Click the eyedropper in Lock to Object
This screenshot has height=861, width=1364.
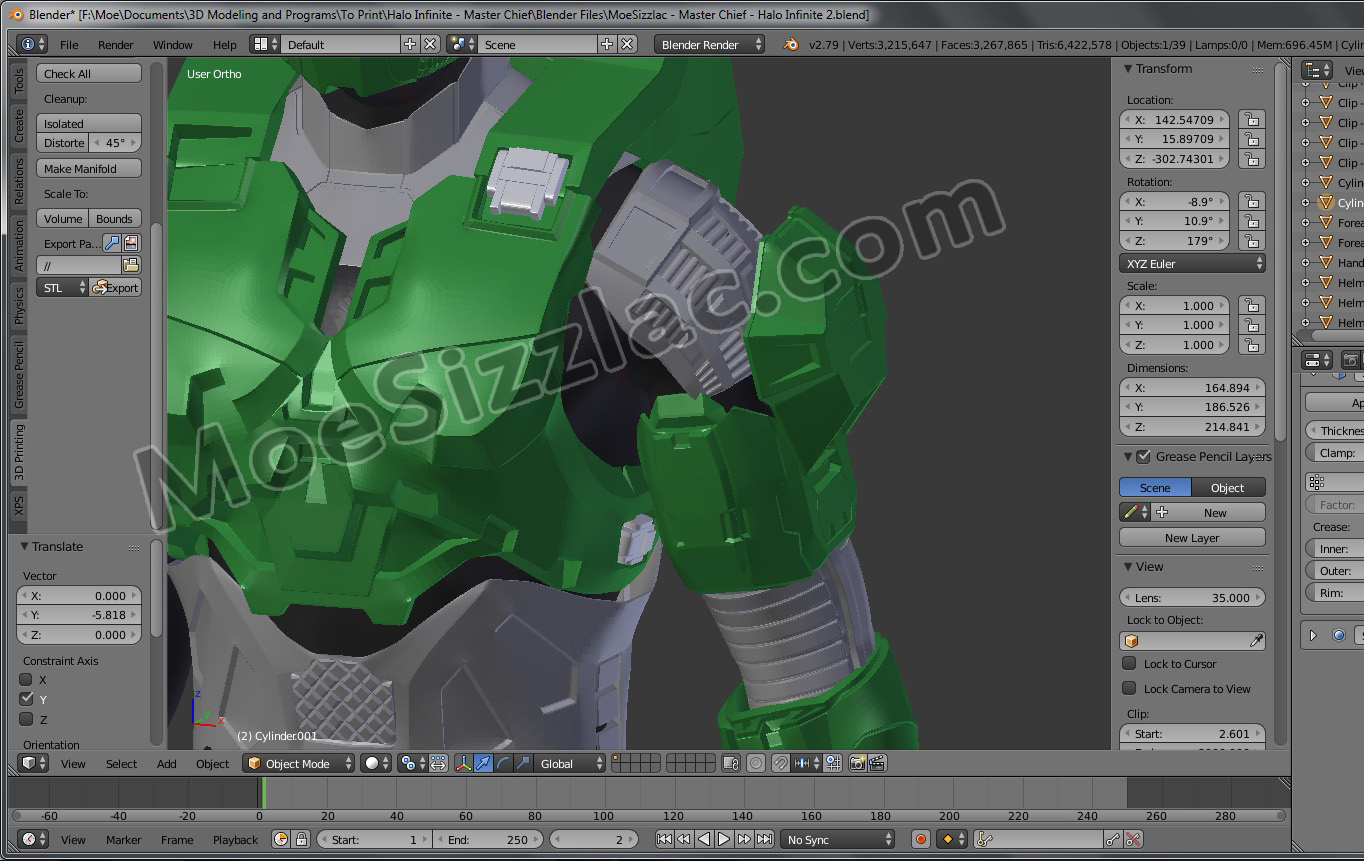(1256, 641)
